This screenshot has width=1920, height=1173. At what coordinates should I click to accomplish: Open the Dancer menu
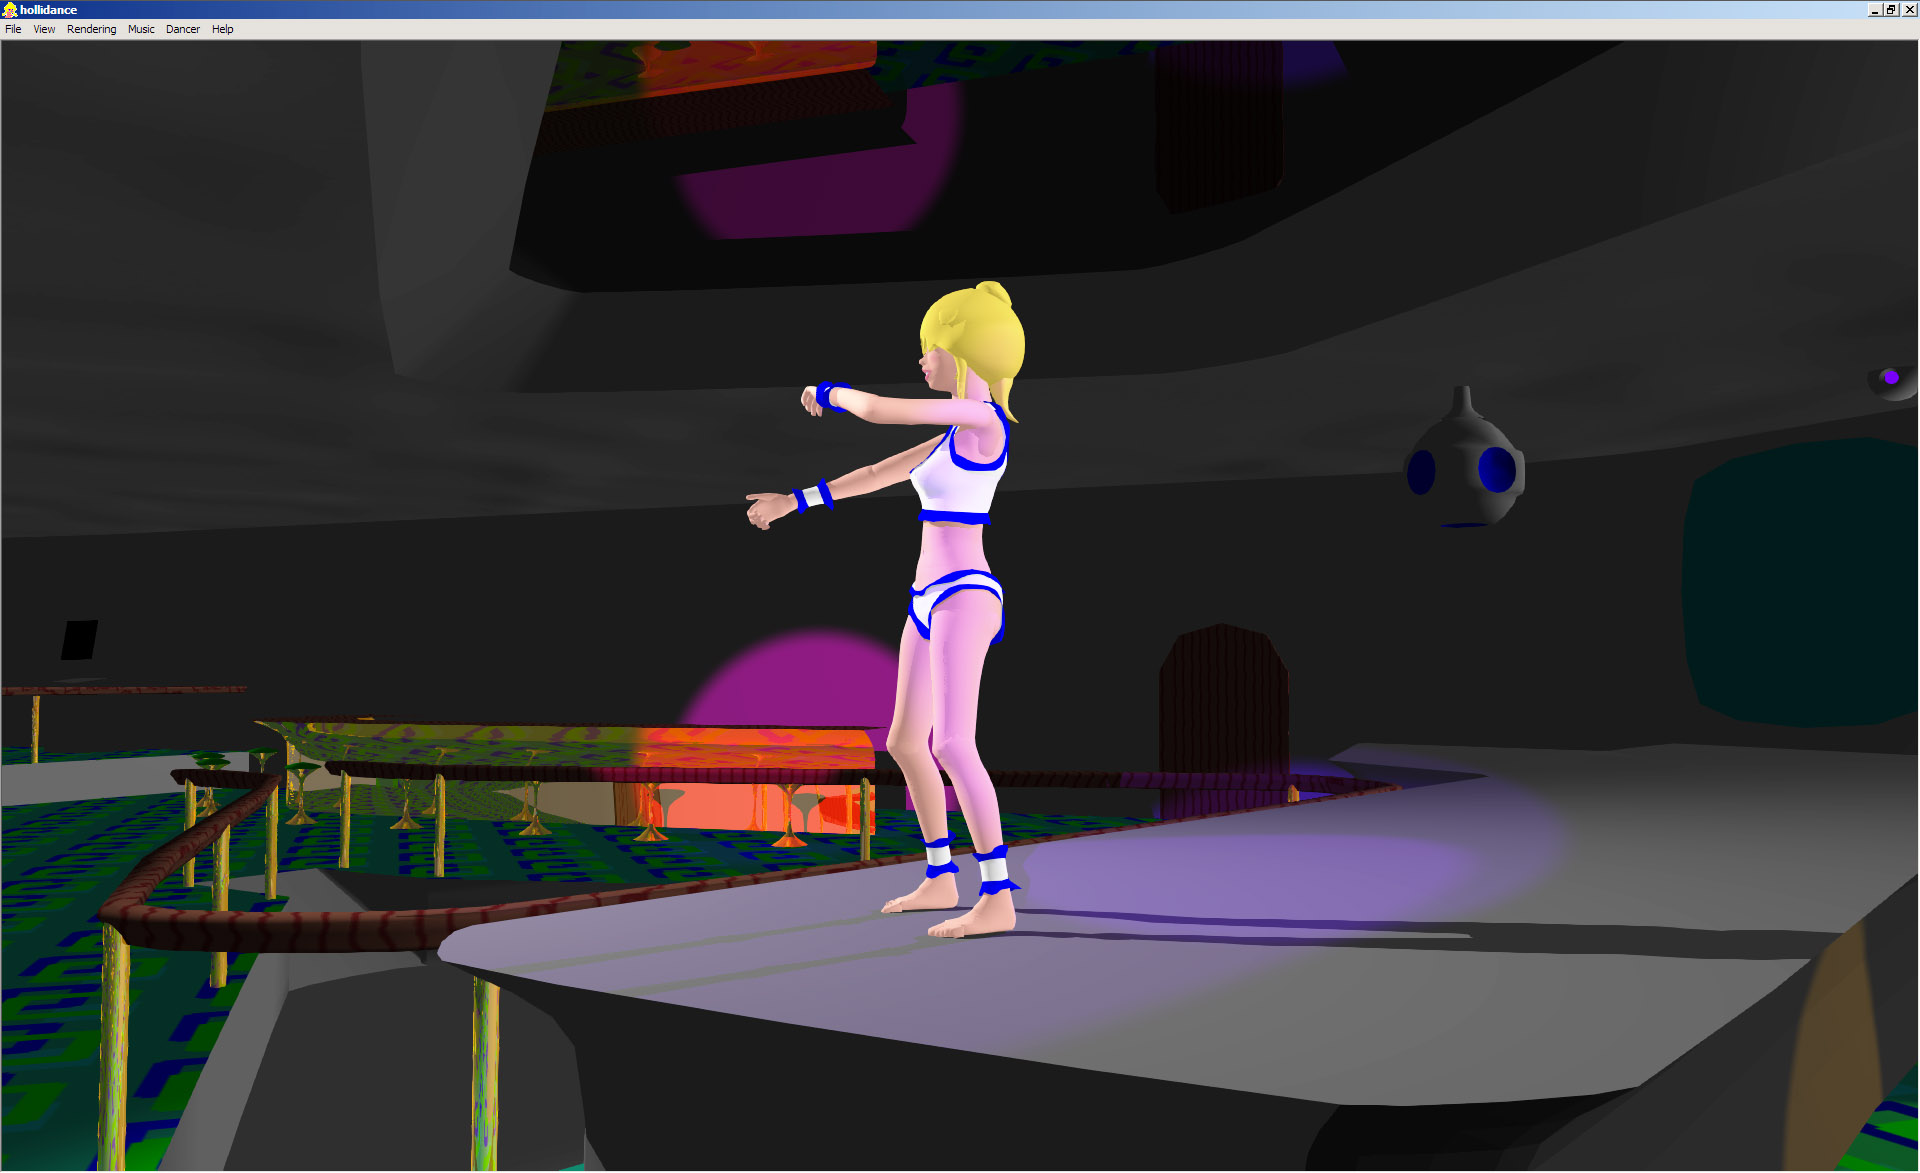pos(183,29)
